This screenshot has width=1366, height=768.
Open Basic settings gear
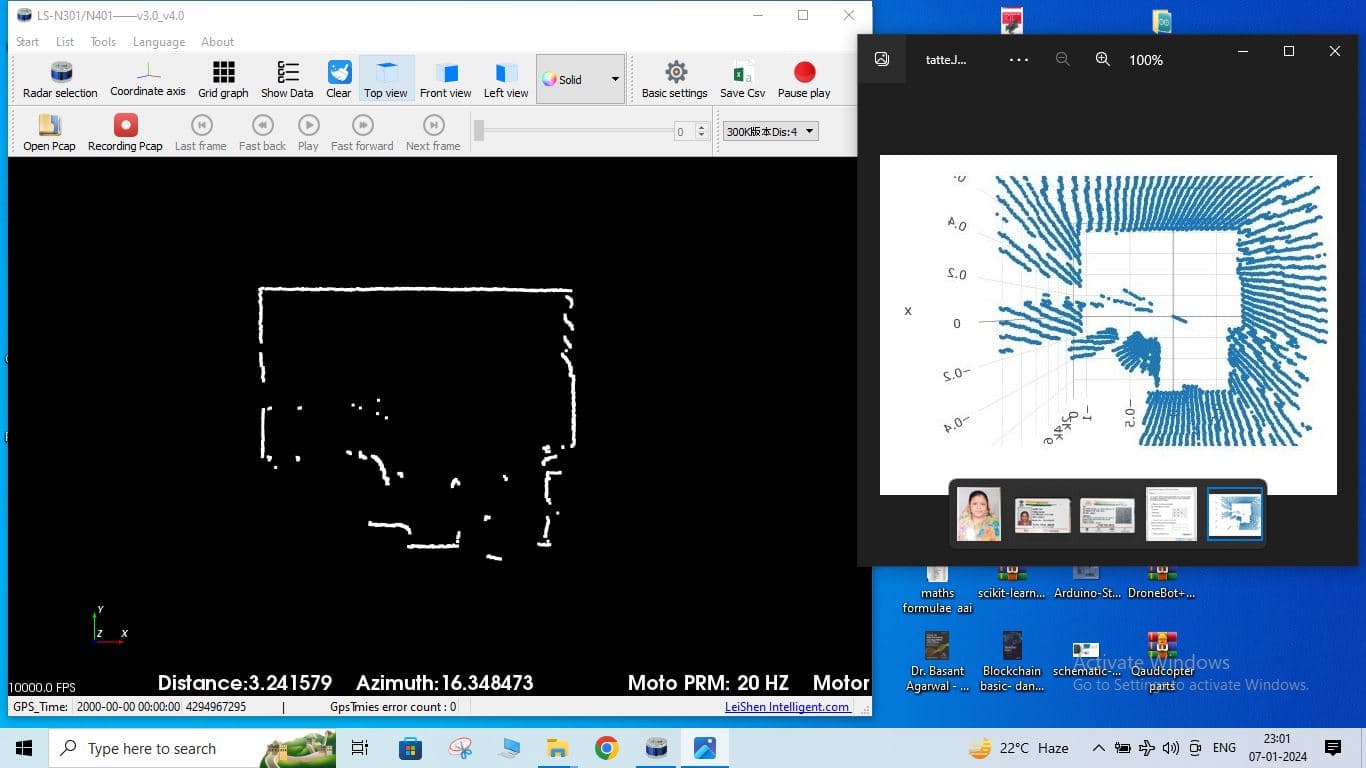(x=675, y=79)
